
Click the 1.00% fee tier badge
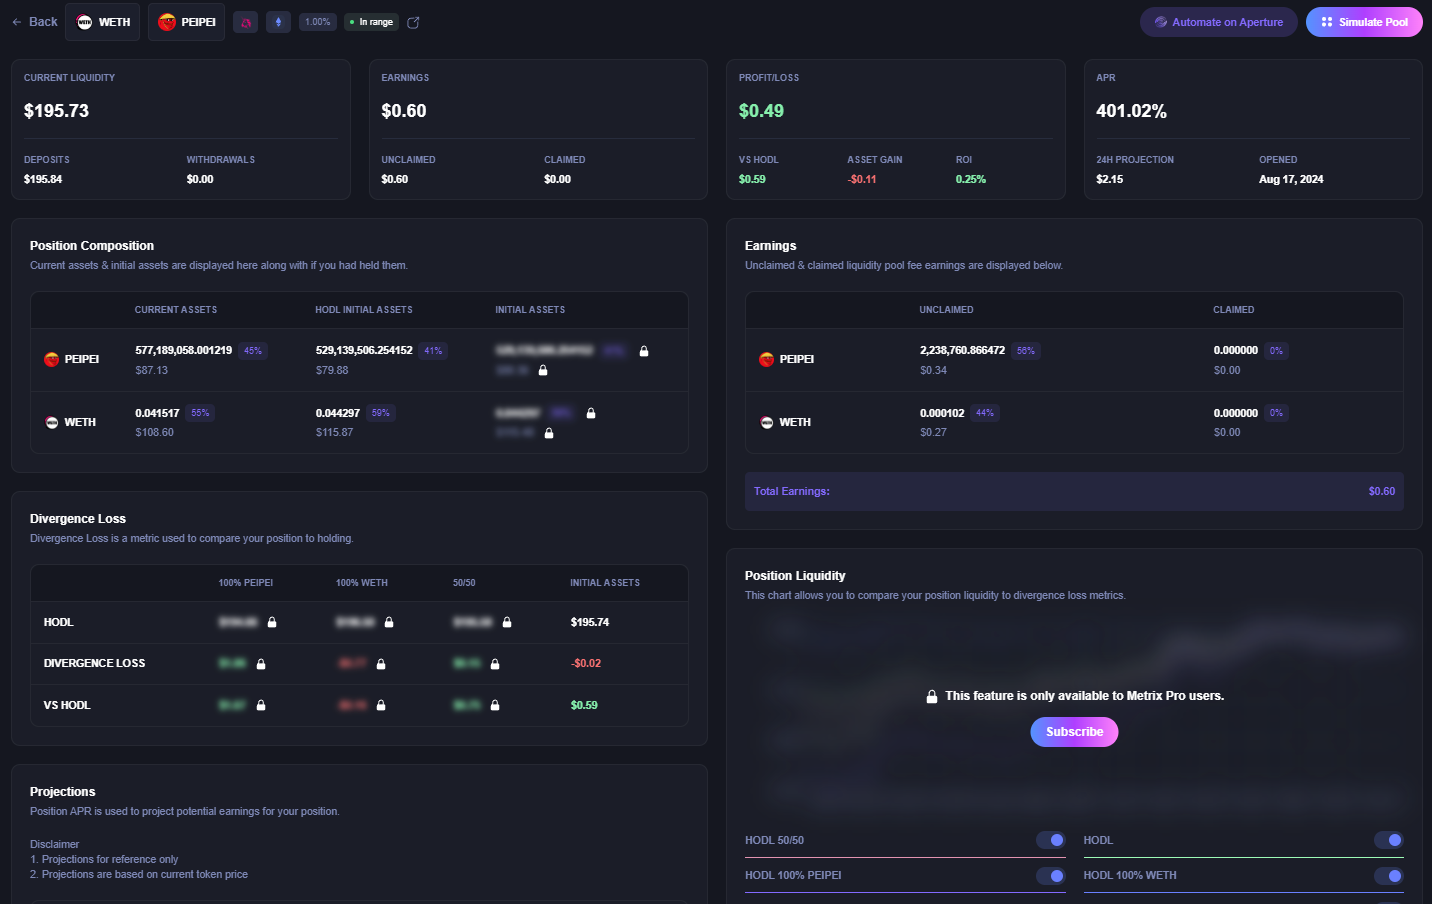pos(318,22)
